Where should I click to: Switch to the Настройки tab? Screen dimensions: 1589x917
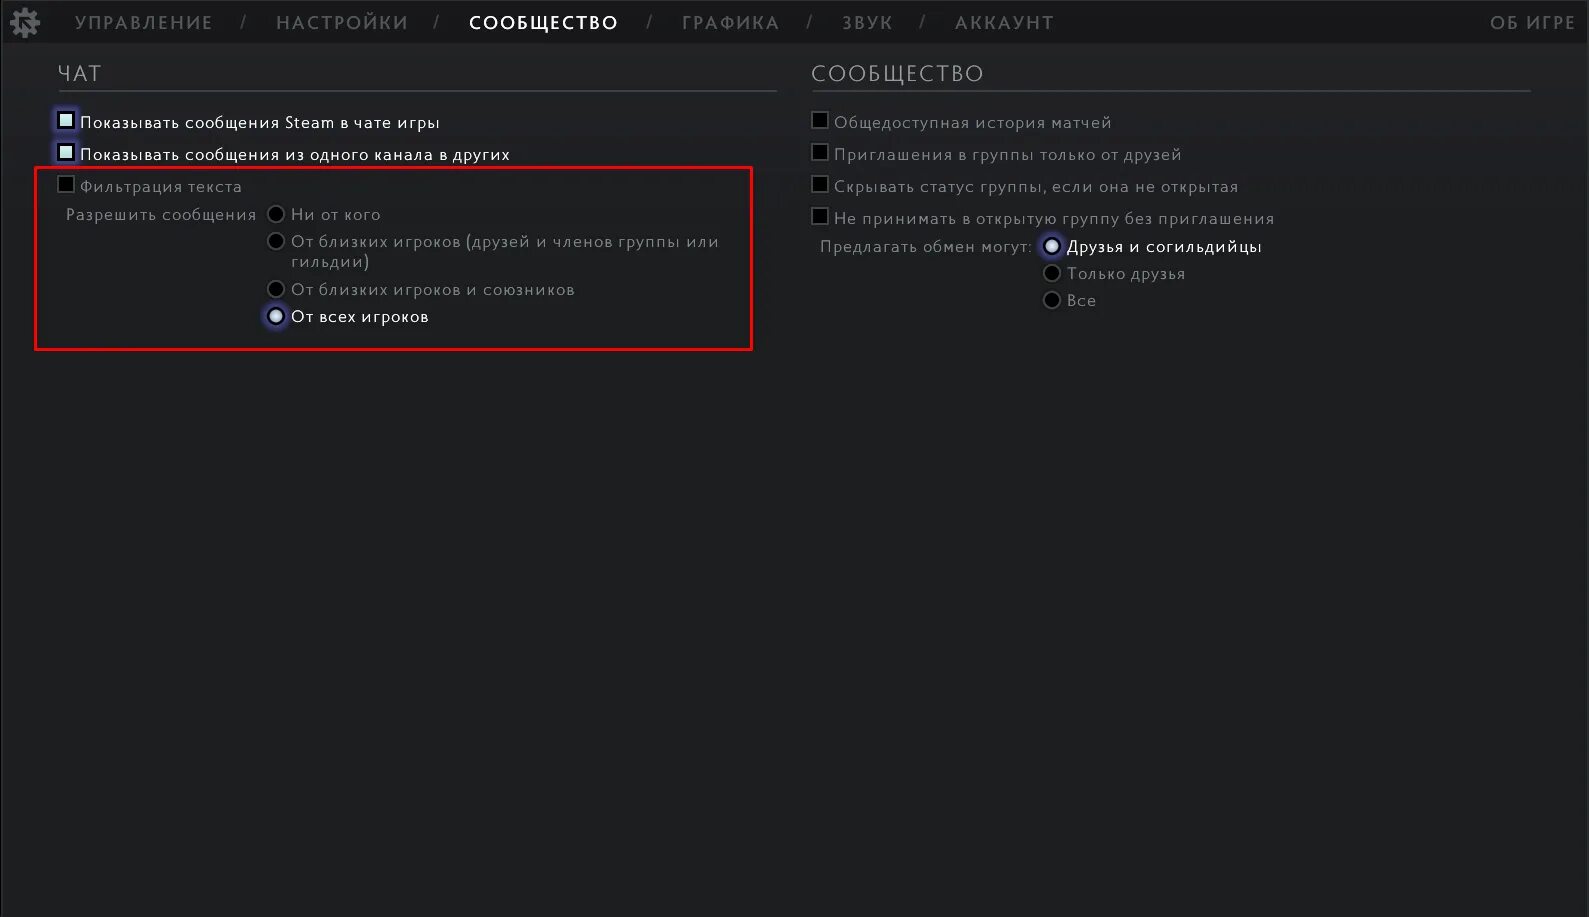(x=342, y=23)
